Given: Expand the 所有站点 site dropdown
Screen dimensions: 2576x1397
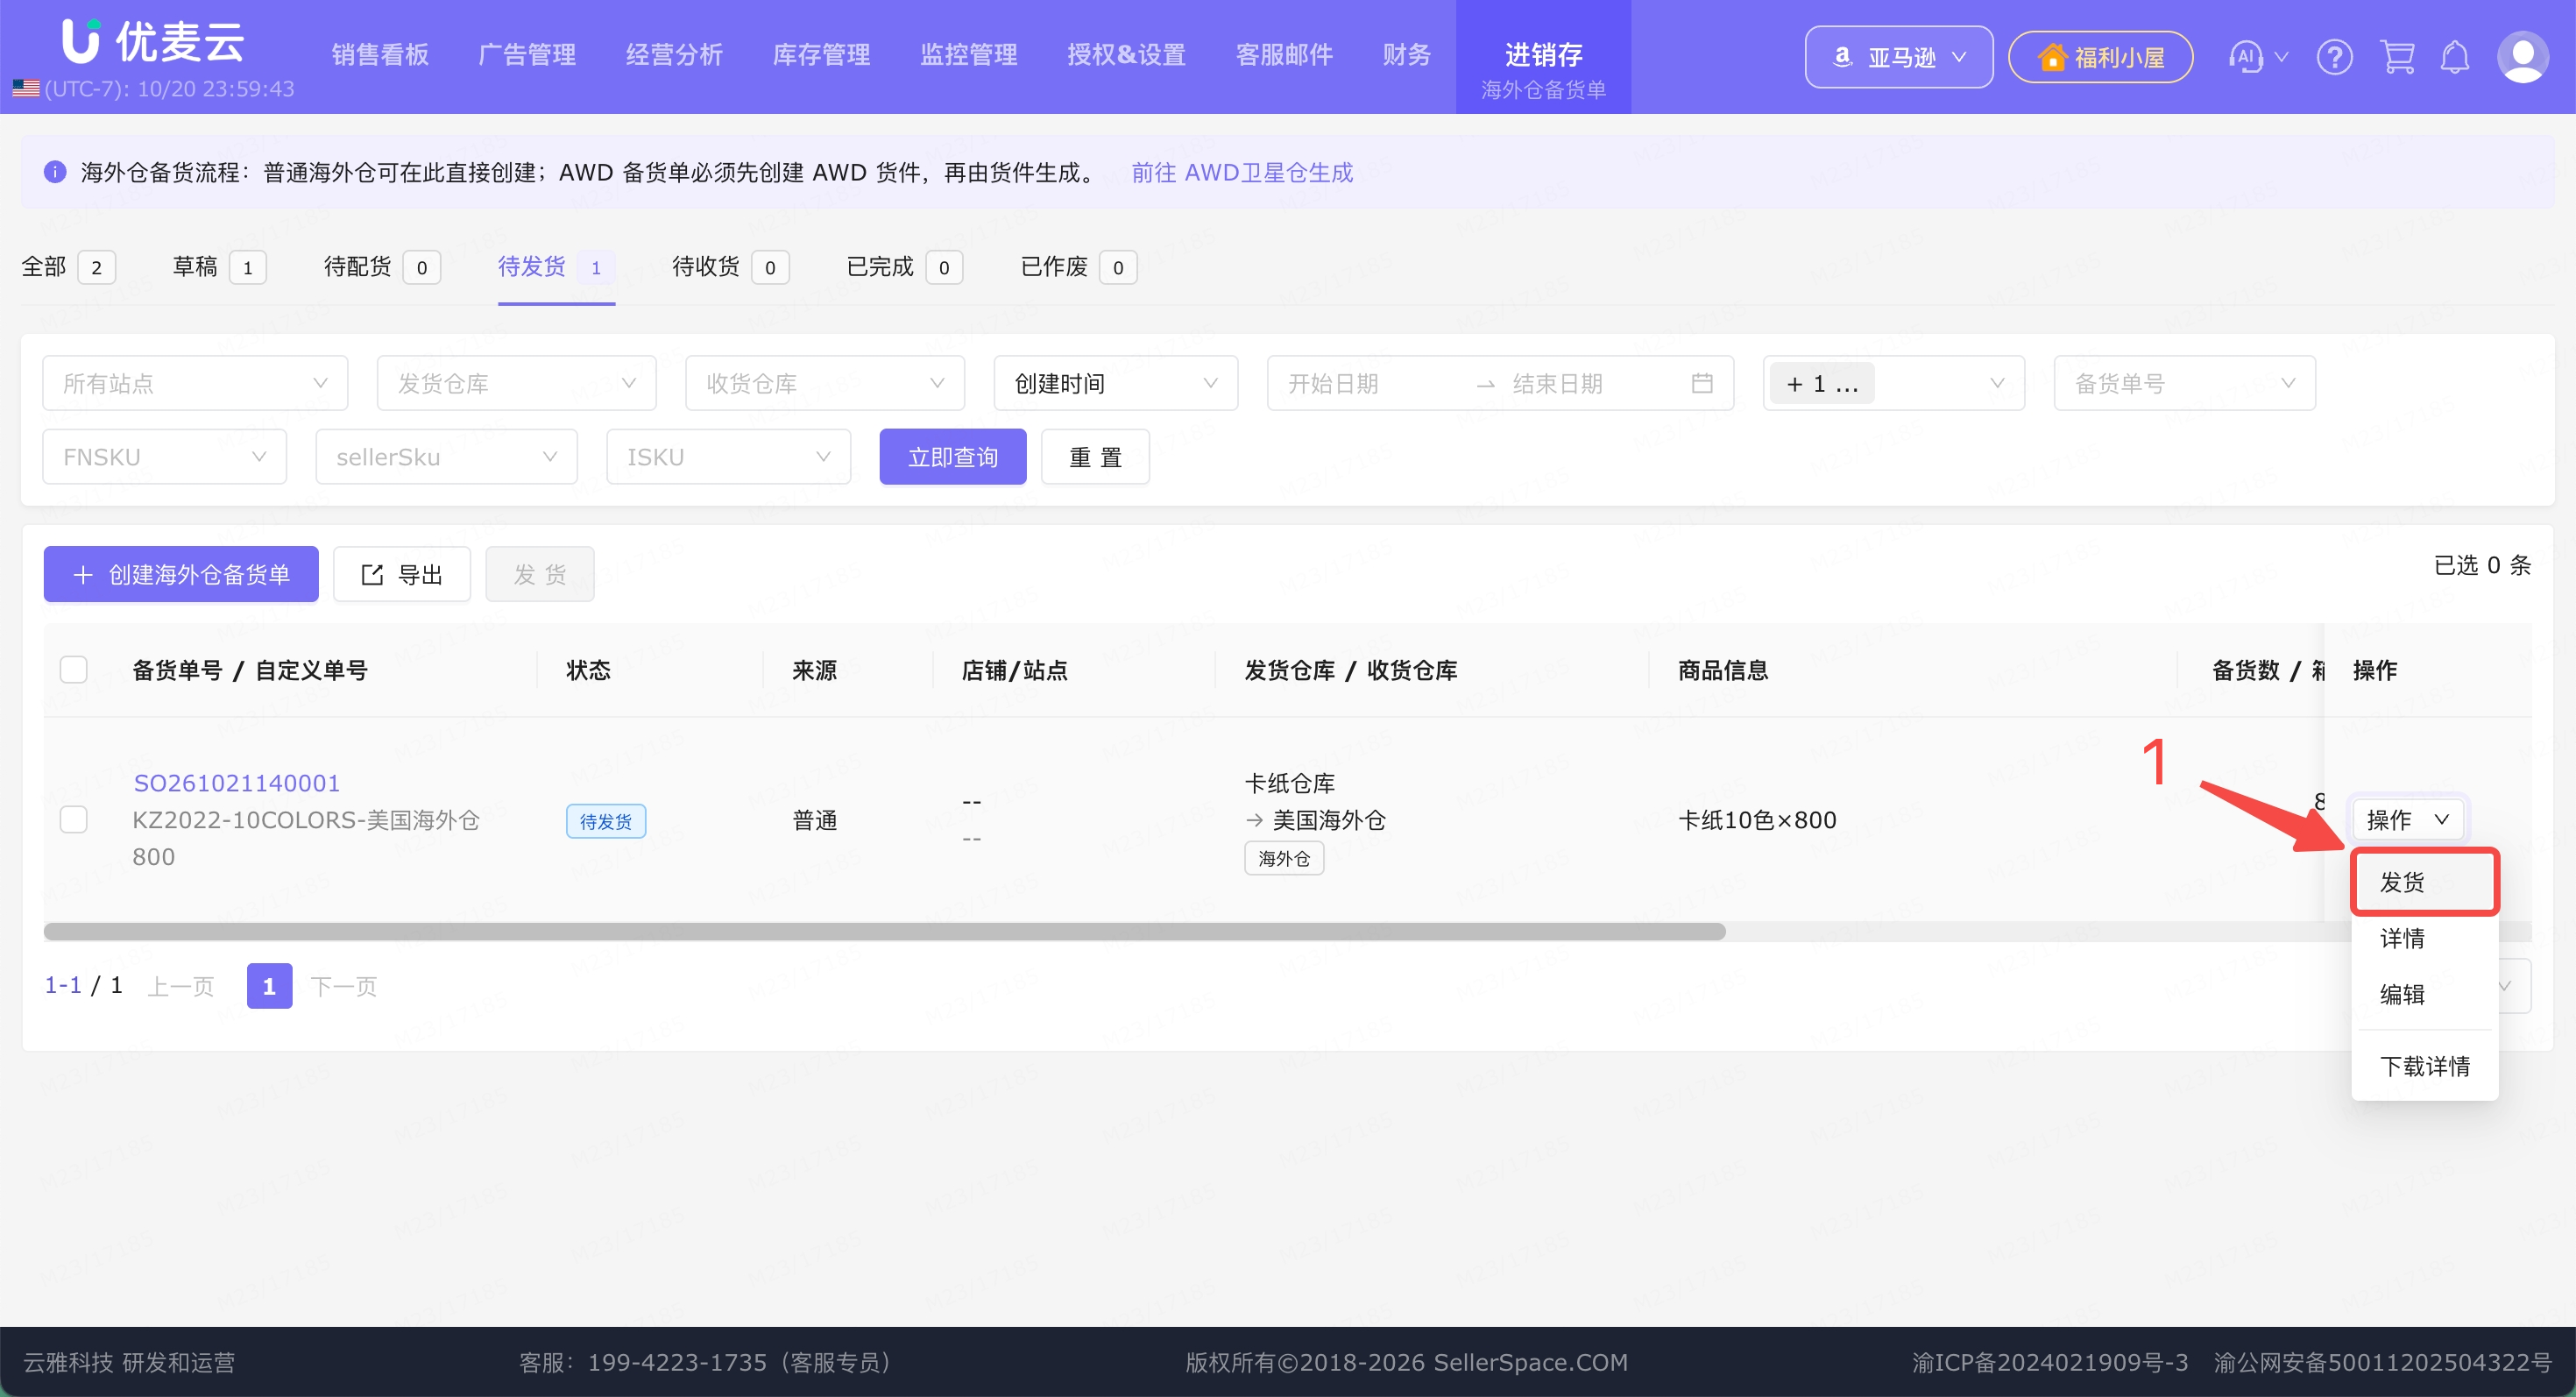Looking at the screenshot, I should (x=195, y=383).
